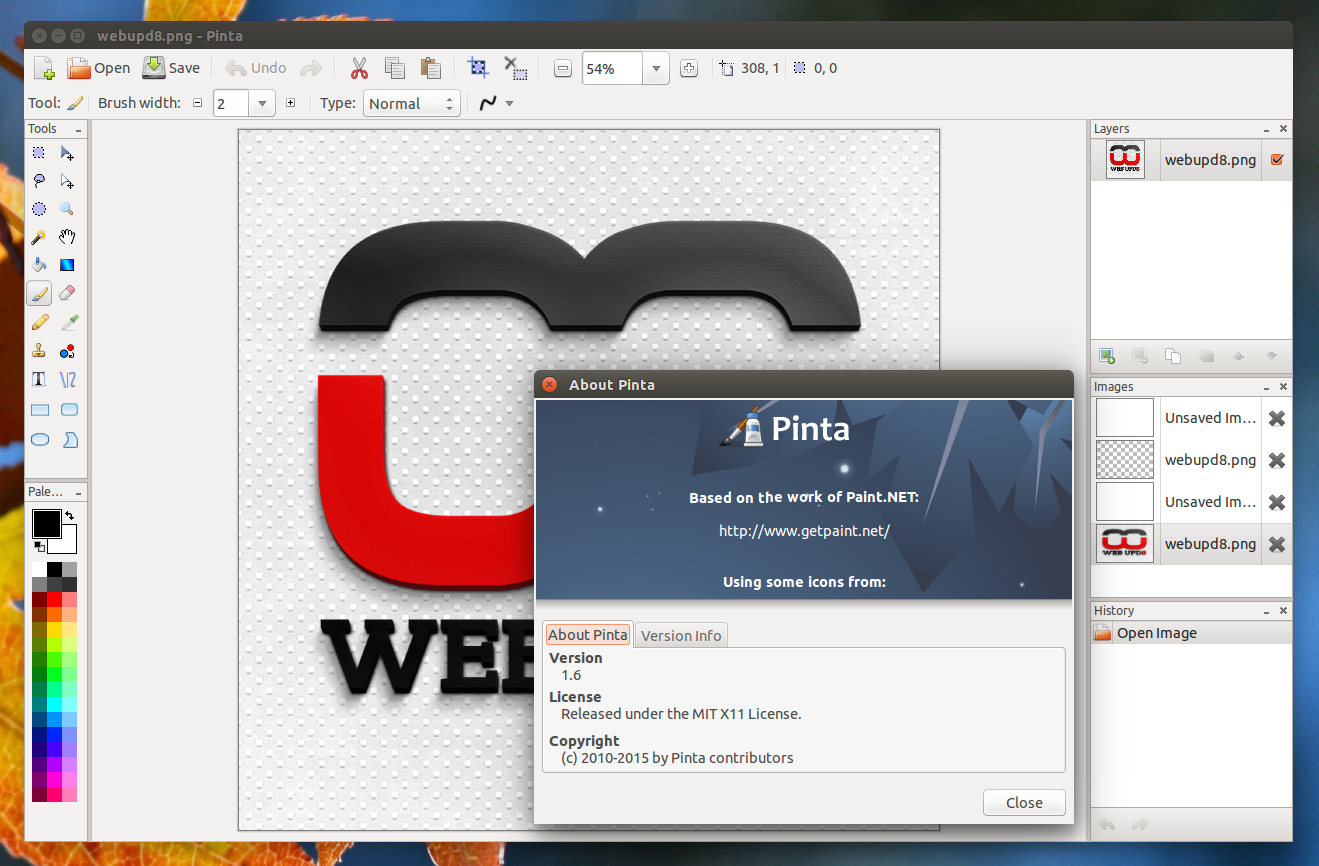Select the Rounded Rectangle tool

point(69,410)
